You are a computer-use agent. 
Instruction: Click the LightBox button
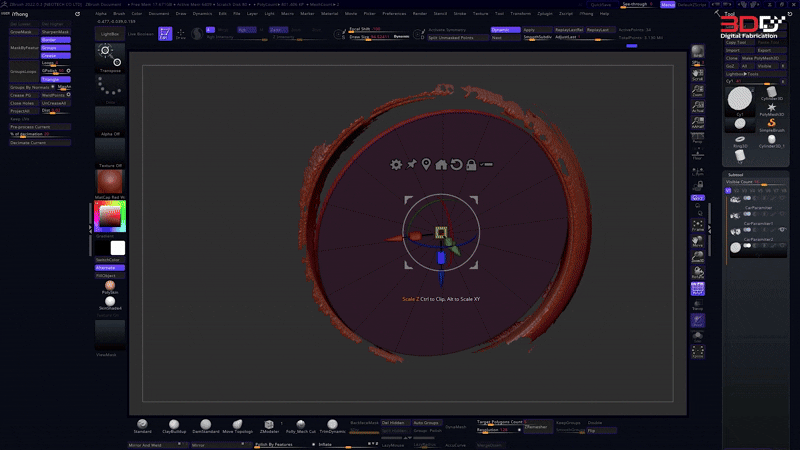coord(109,33)
